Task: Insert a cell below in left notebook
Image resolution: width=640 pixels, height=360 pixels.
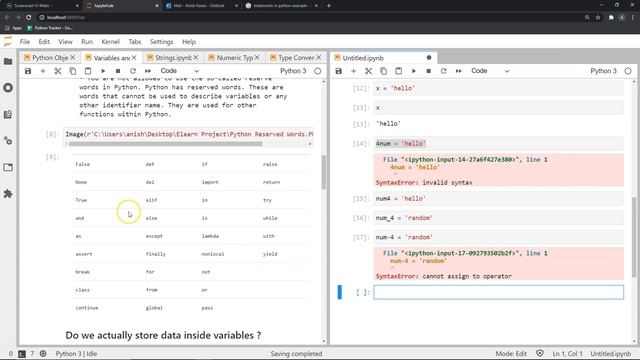Action: click(43, 71)
